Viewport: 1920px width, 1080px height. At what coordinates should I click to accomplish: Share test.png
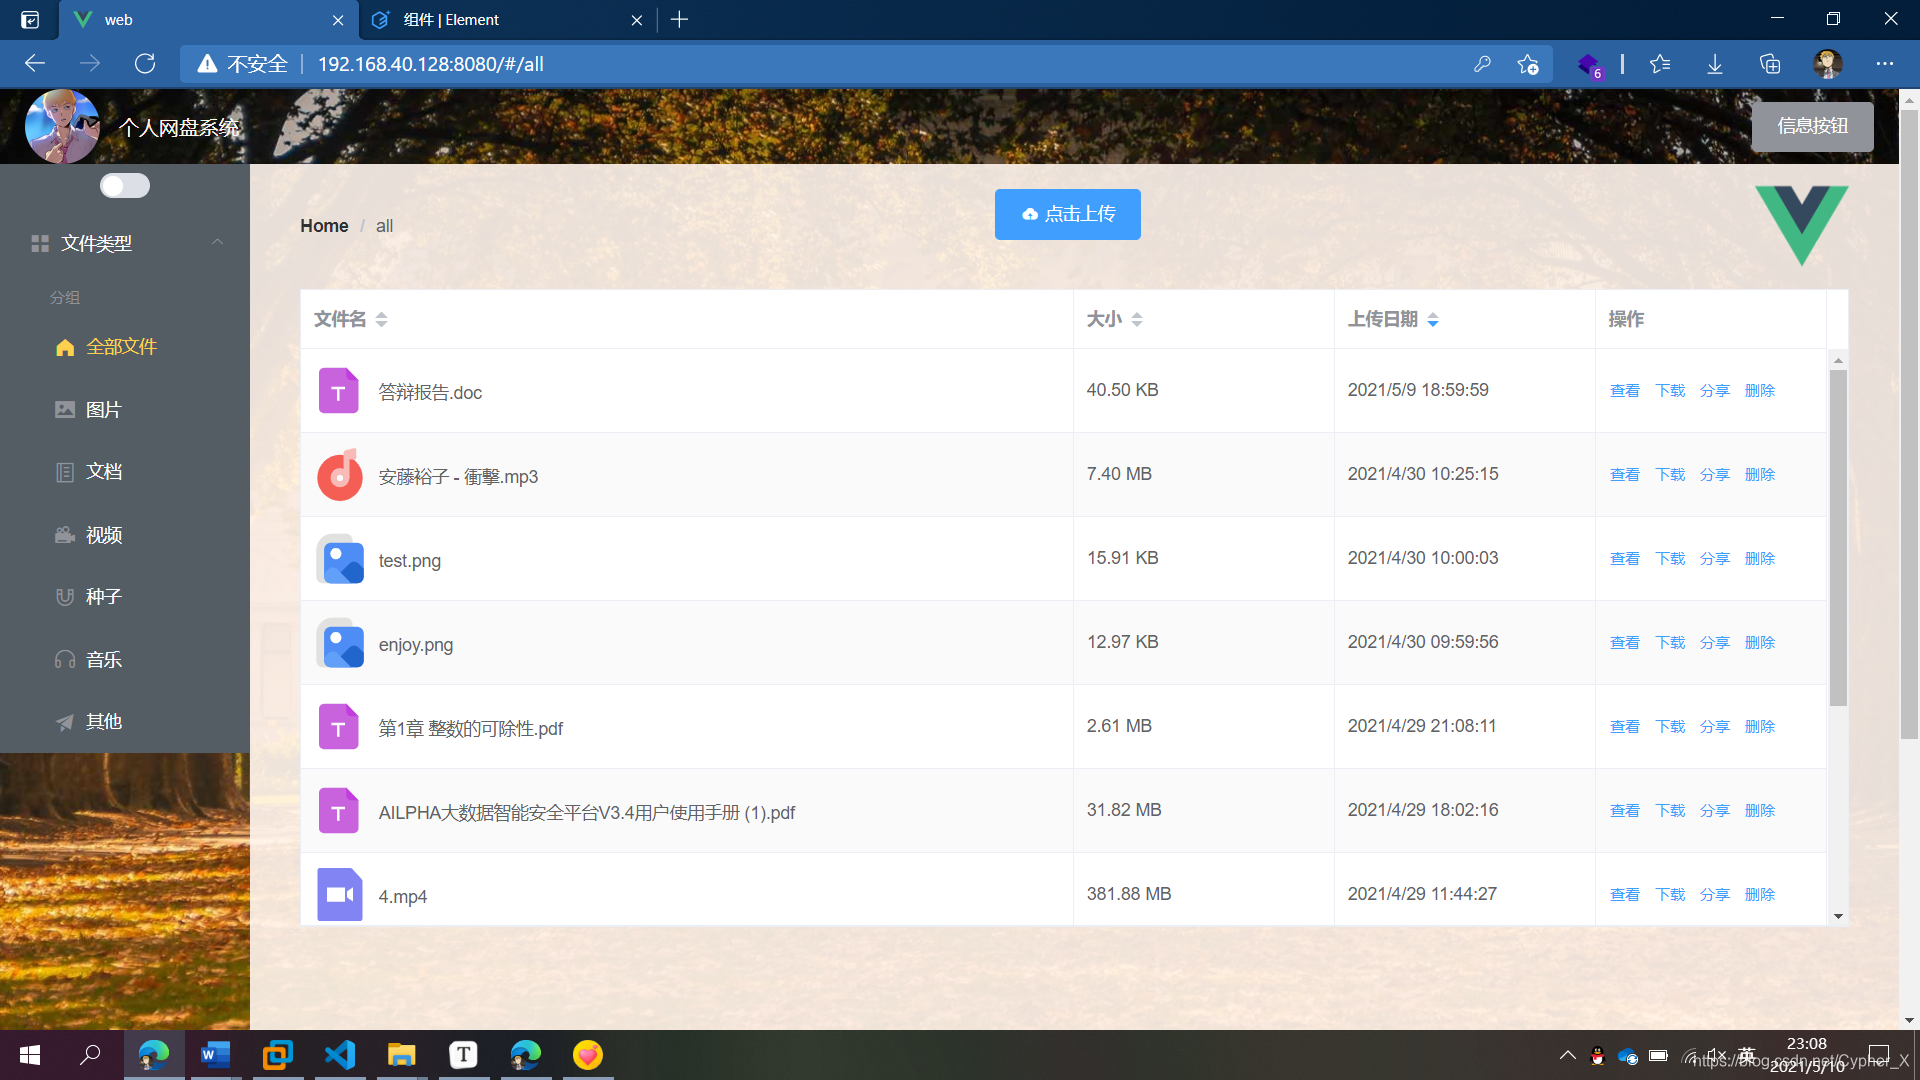point(1714,559)
